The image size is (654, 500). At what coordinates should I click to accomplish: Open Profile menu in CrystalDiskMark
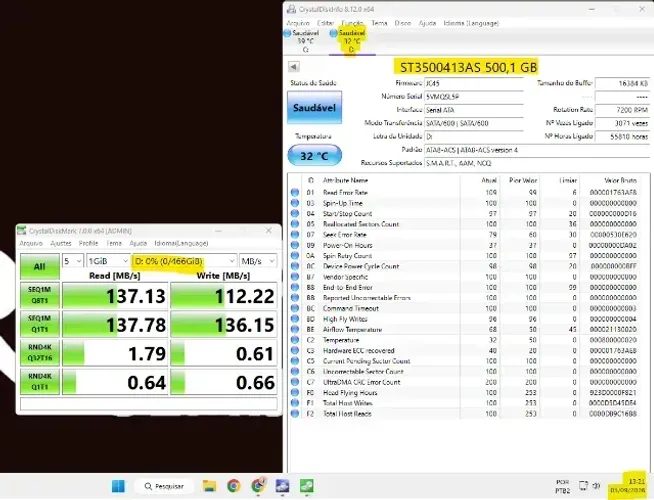pos(88,243)
